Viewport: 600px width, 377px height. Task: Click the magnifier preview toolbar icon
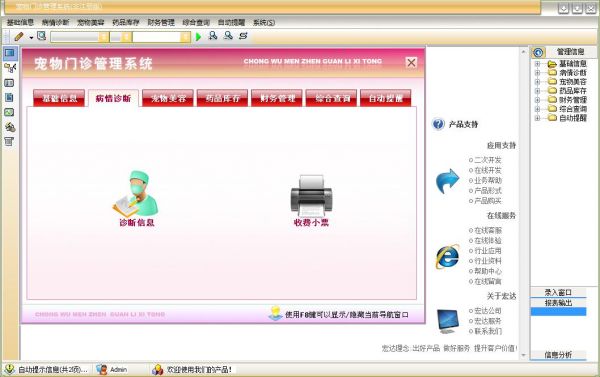coord(41,36)
